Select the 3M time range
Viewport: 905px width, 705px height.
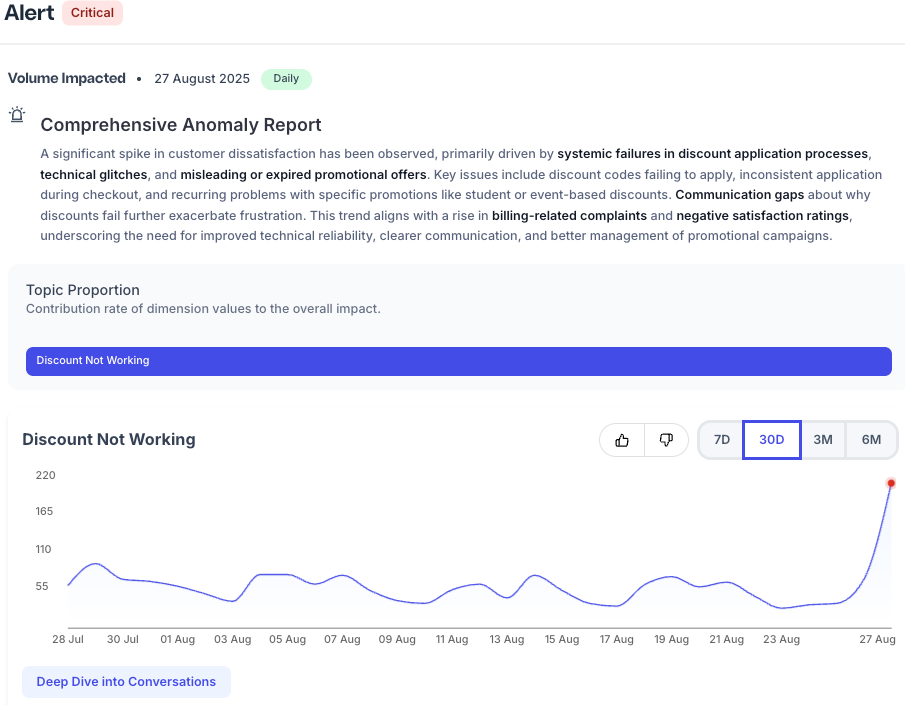(822, 439)
